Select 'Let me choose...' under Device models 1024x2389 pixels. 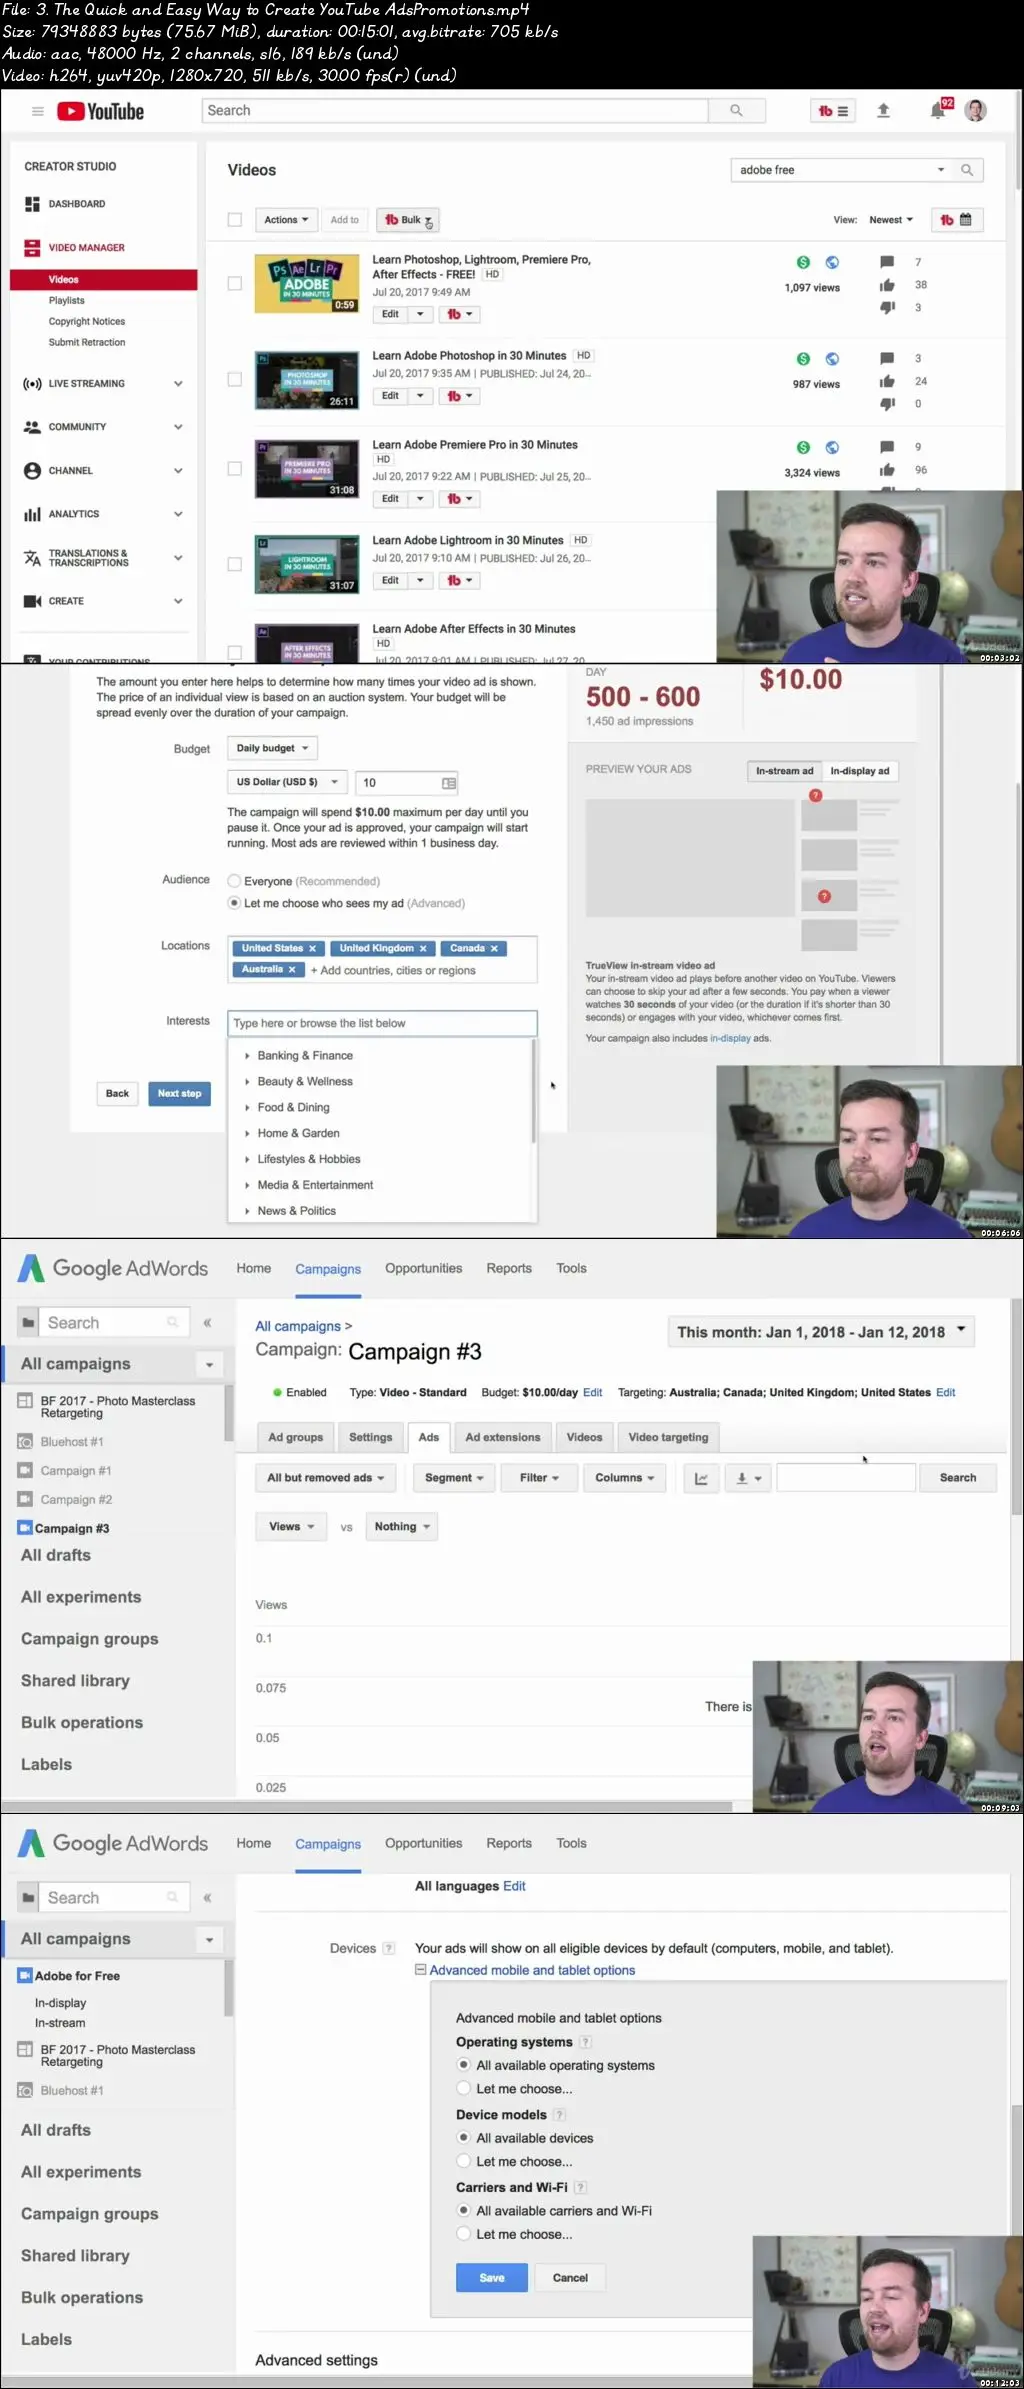pos(463,2161)
